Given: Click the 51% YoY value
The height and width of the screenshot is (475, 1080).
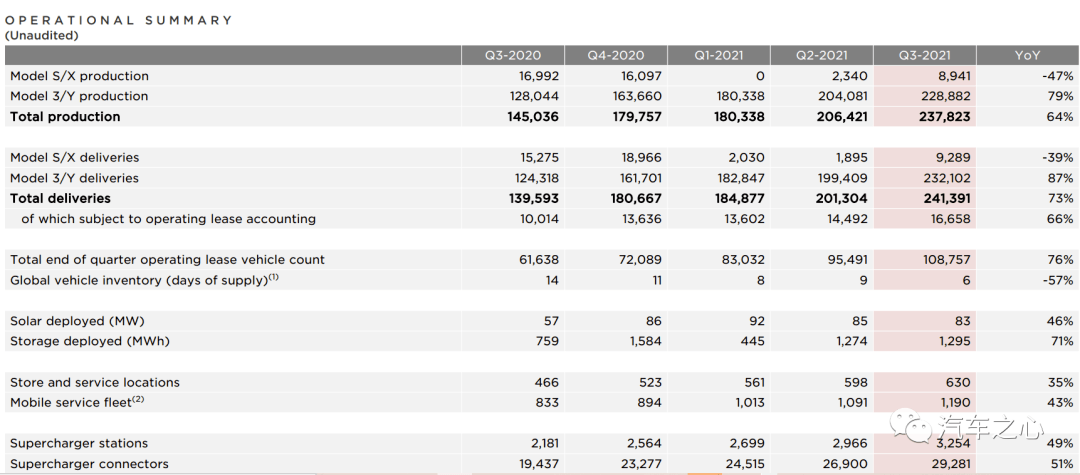Looking at the screenshot, I should tap(1062, 464).
